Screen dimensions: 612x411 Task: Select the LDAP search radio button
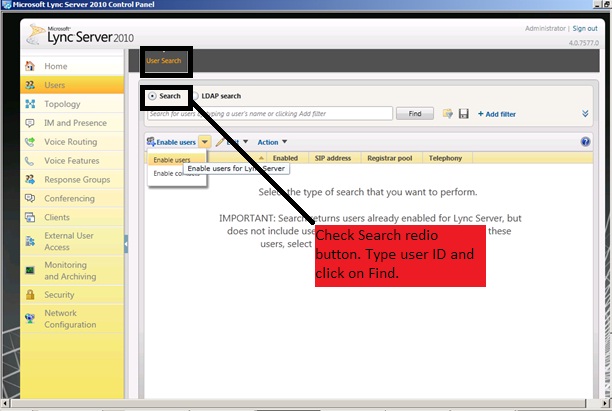pos(196,96)
